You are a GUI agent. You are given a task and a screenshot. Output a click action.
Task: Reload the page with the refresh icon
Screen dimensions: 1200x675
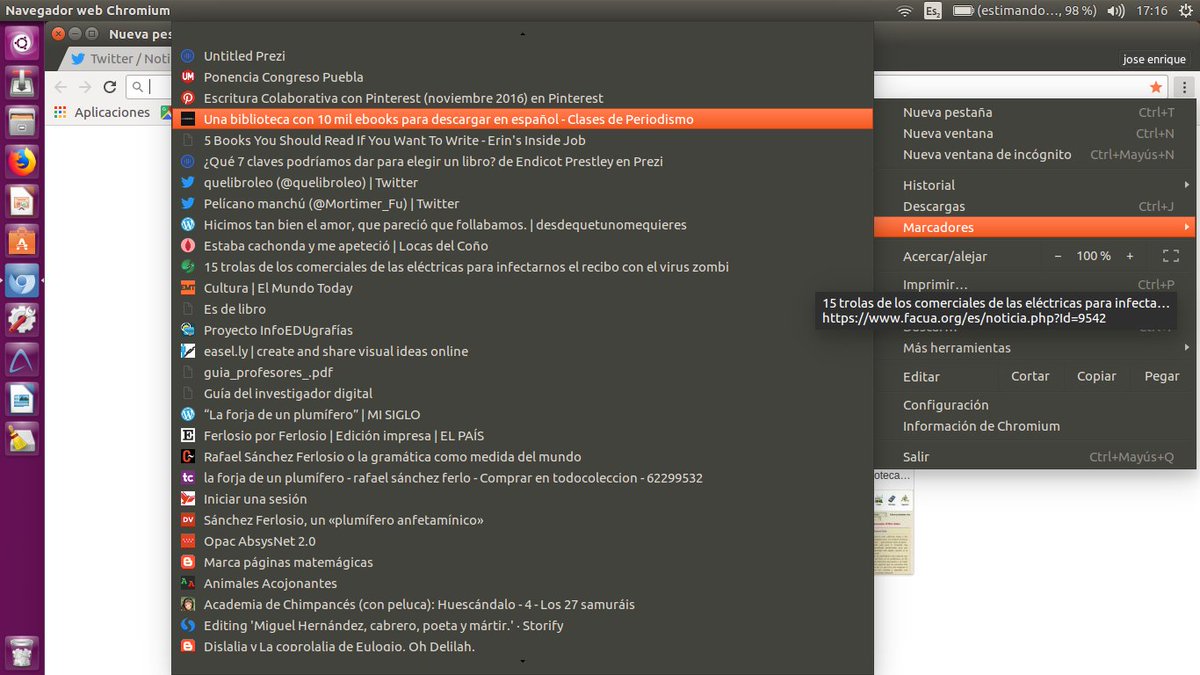pyautogui.click(x=110, y=87)
